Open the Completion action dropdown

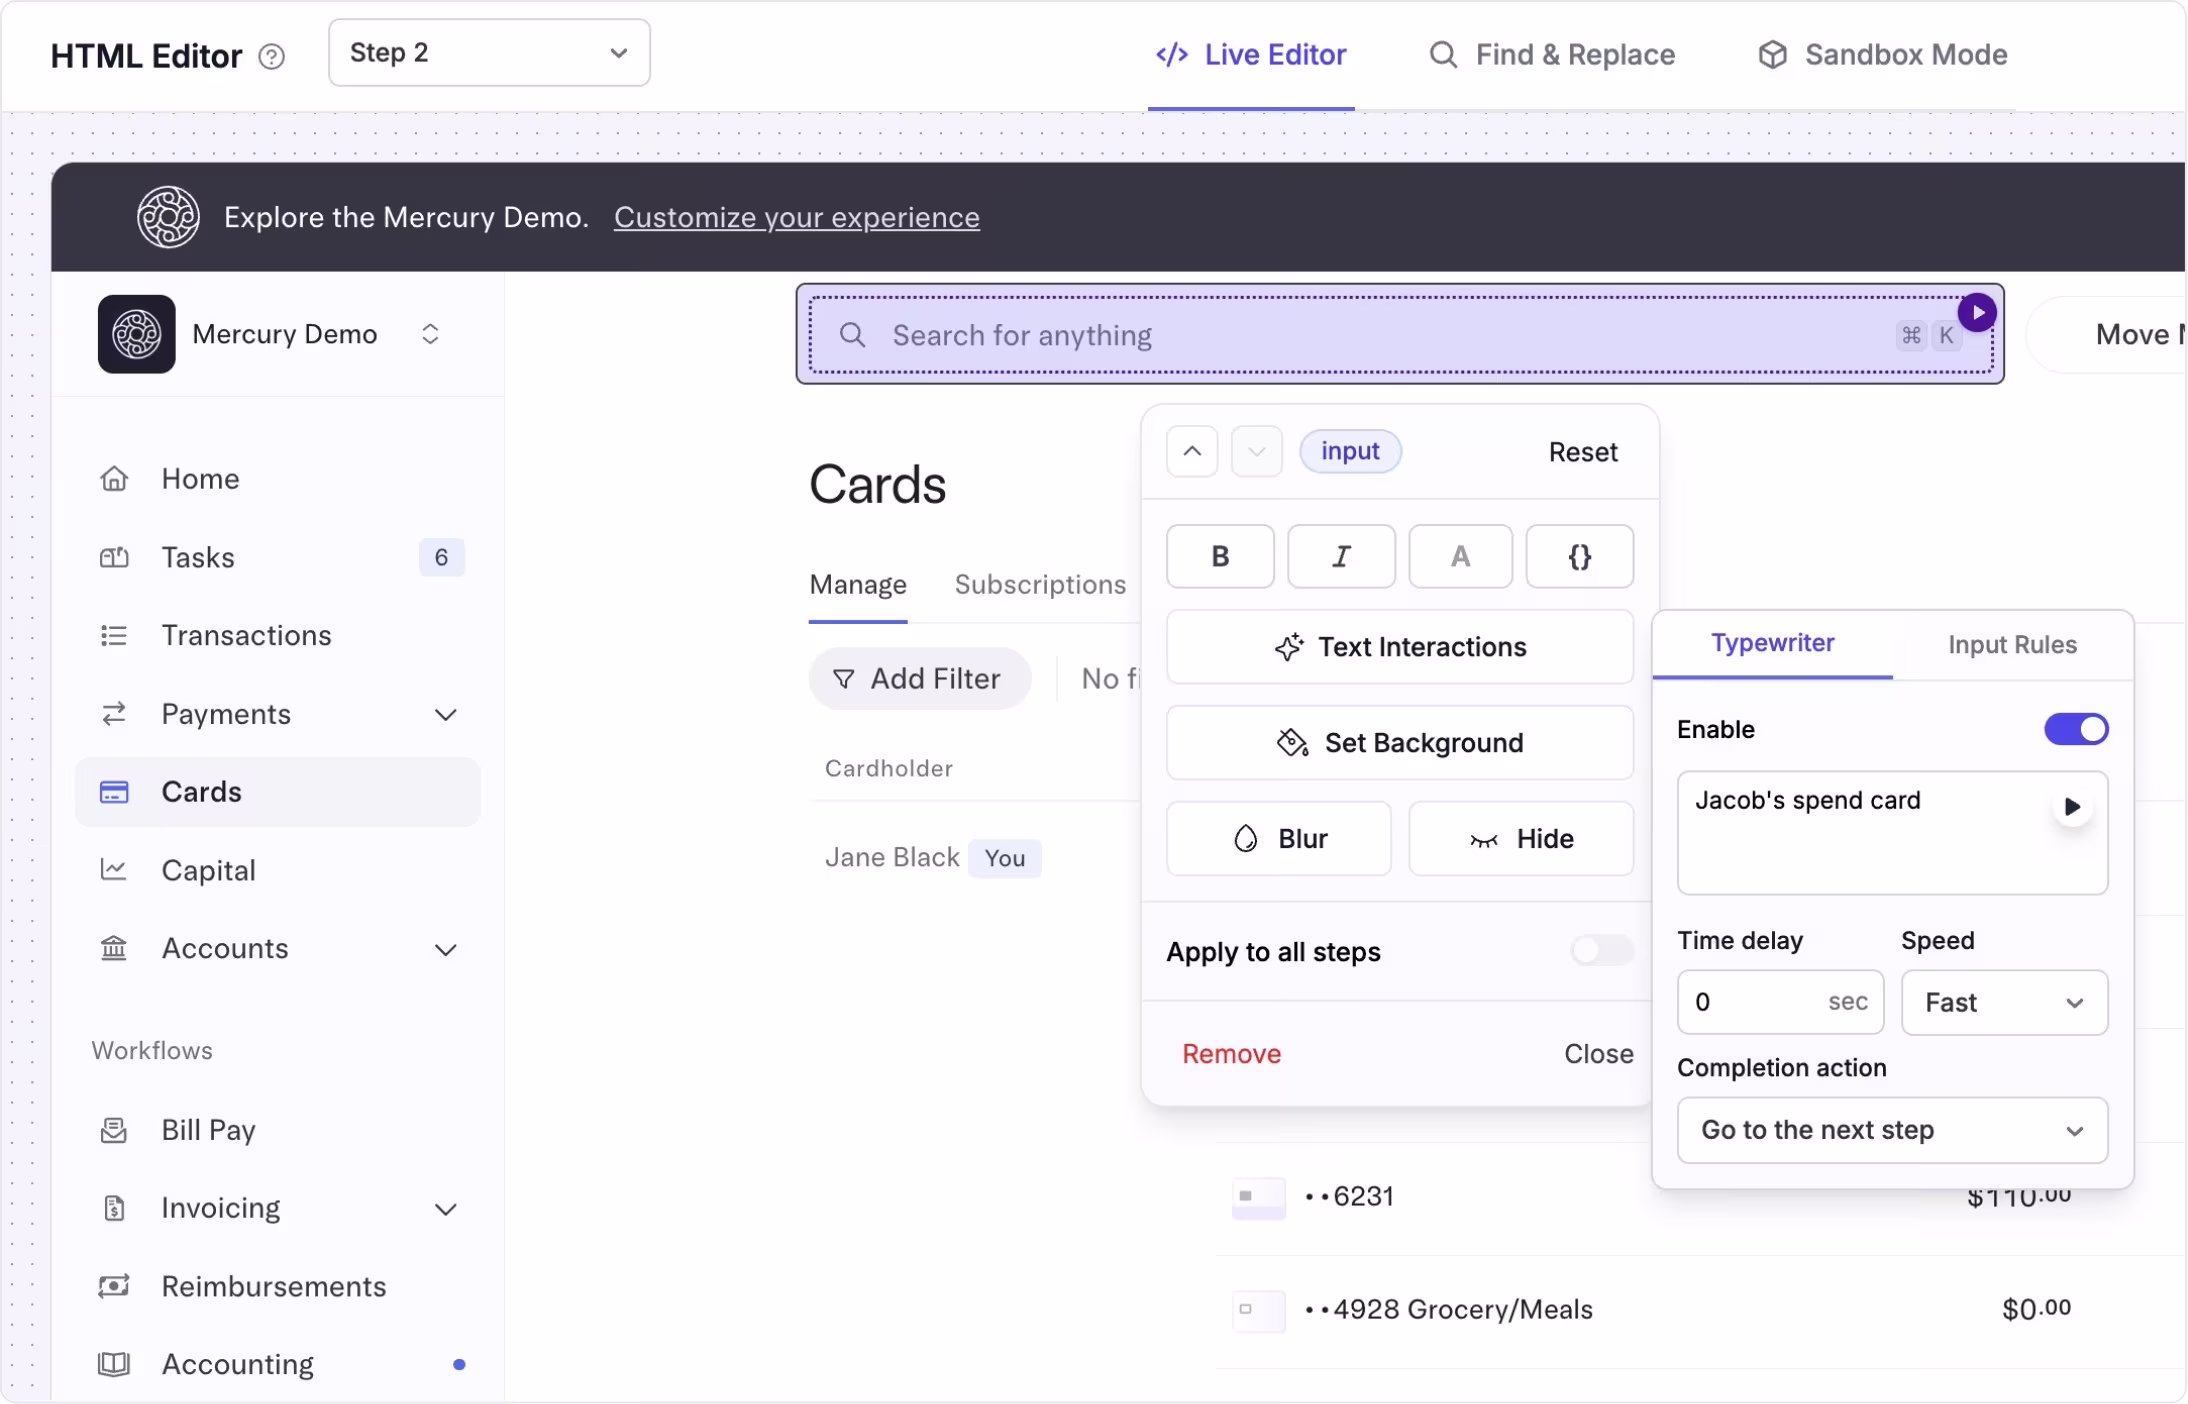coord(1891,1130)
